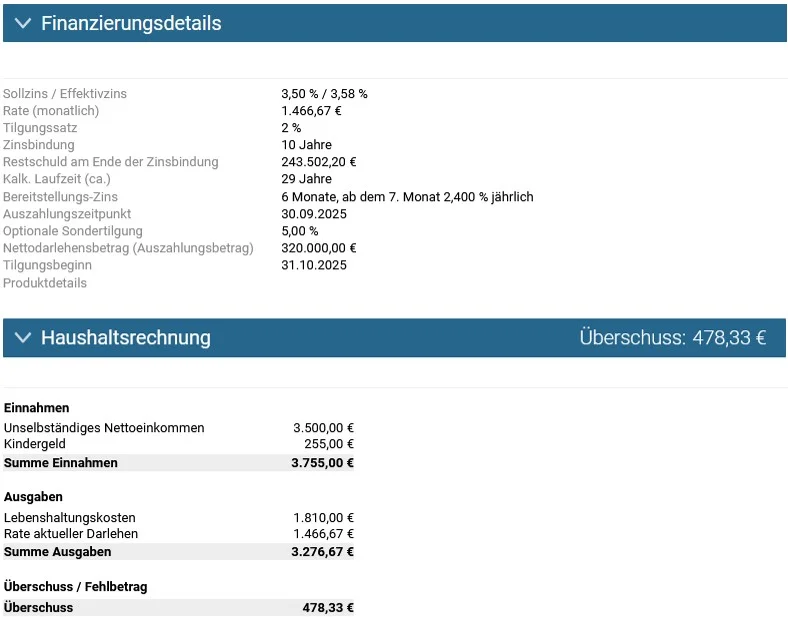Click the Ausgaben heading
The height and width of the screenshot is (620, 788).
33,496
